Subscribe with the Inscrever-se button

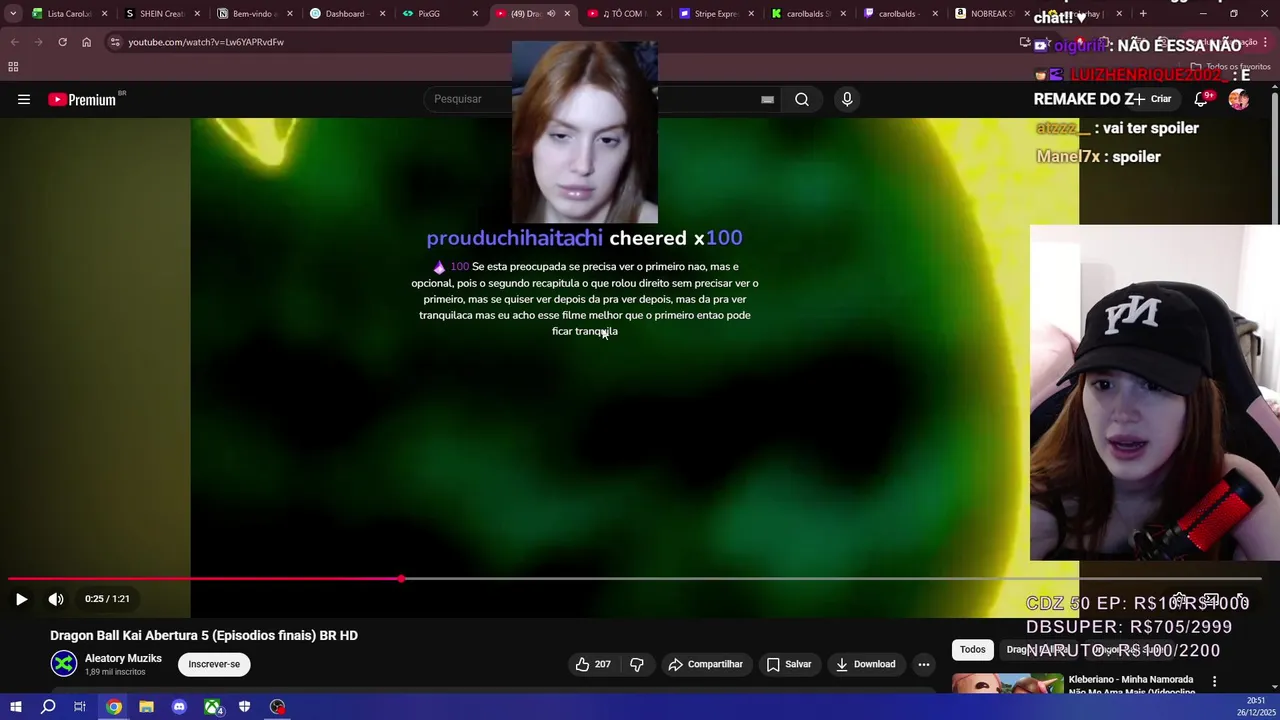[x=214, y=664]
